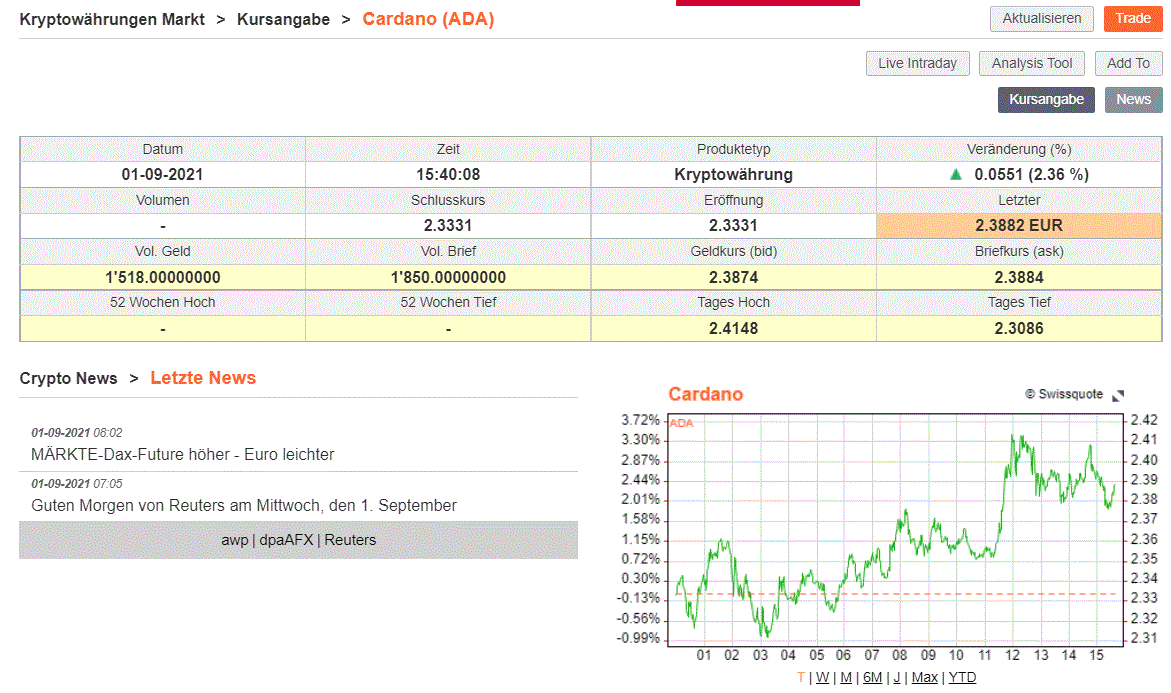Expand the Cardano chart to fullscreen

coord(1118,395)
